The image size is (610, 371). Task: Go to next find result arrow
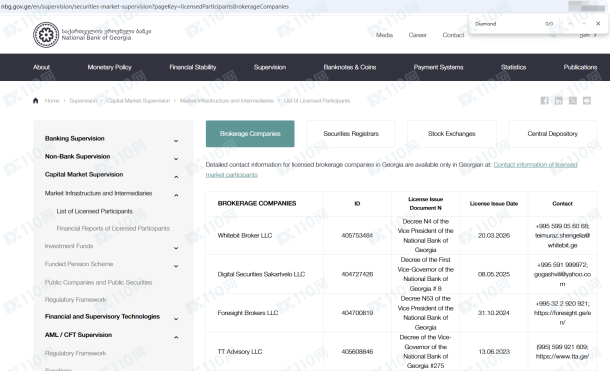coord(584,24)
